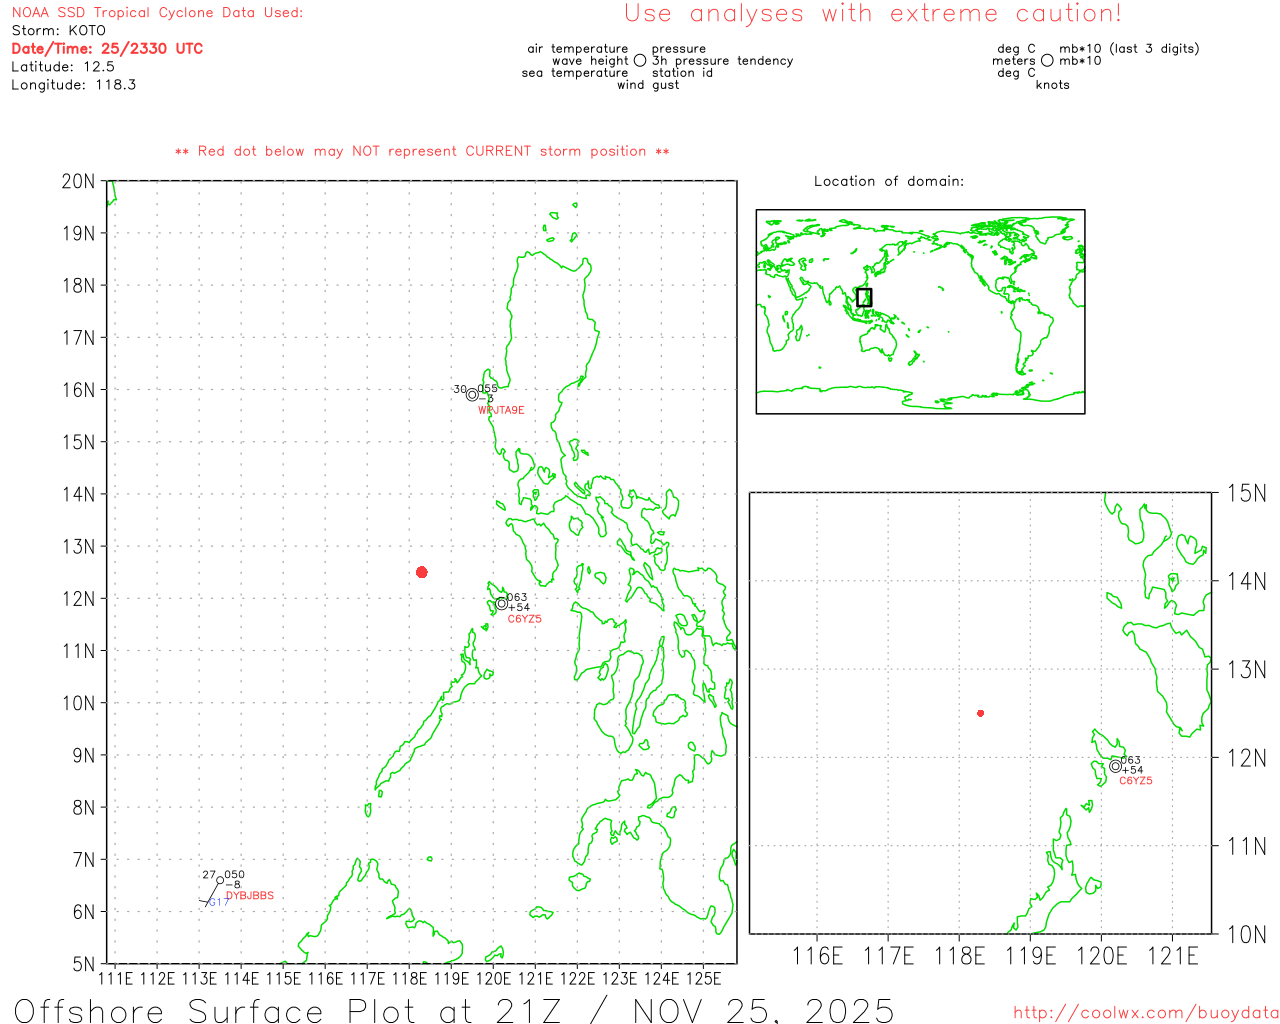This screenshot has width=1280, height=1024.
Task: Click the air temperature '27' near DYBJBBS
Action: pyautogui.click(x=209, y=875)
